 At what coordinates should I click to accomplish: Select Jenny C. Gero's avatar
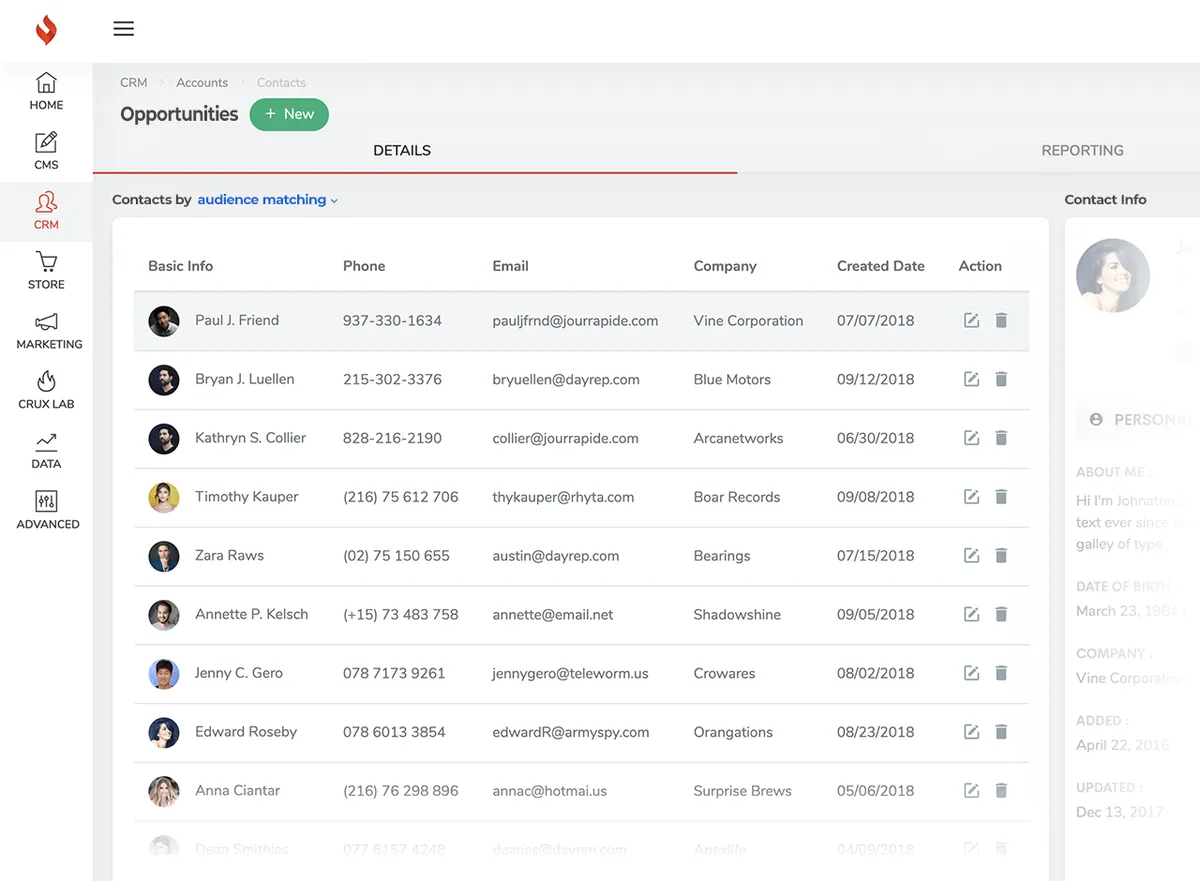click(x=164, y=673)
